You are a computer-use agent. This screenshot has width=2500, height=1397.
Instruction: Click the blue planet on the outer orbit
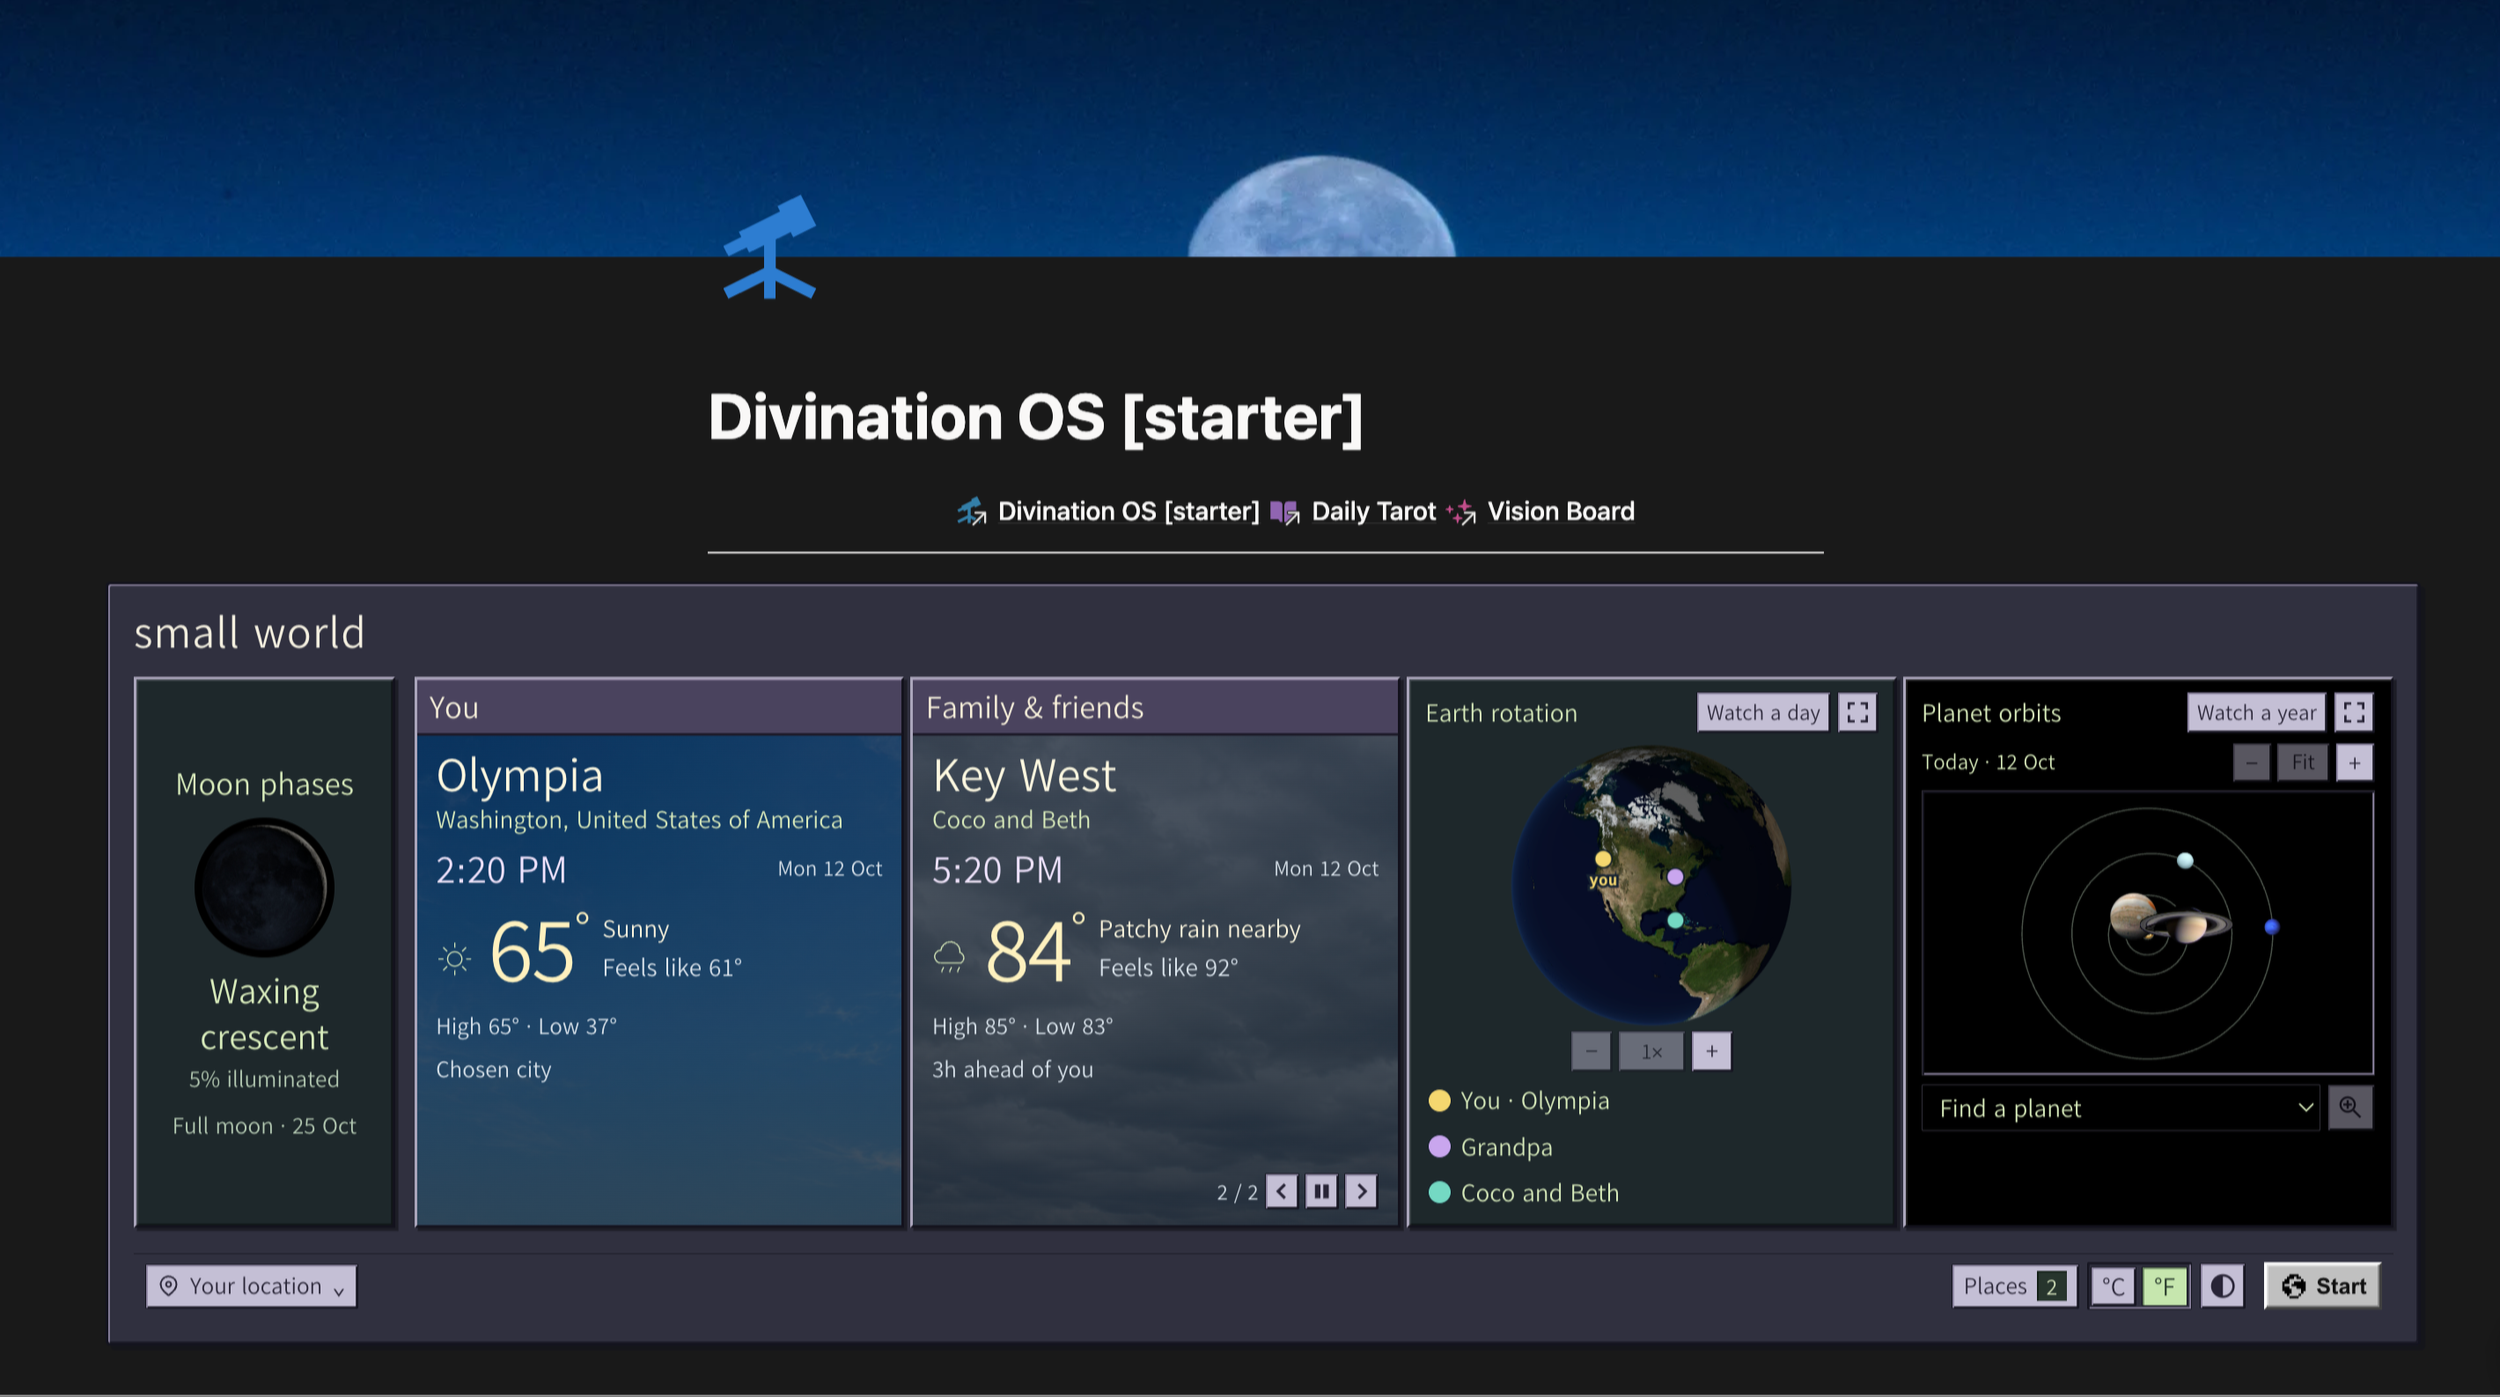pyautogui.click(x=2272, y=927)
